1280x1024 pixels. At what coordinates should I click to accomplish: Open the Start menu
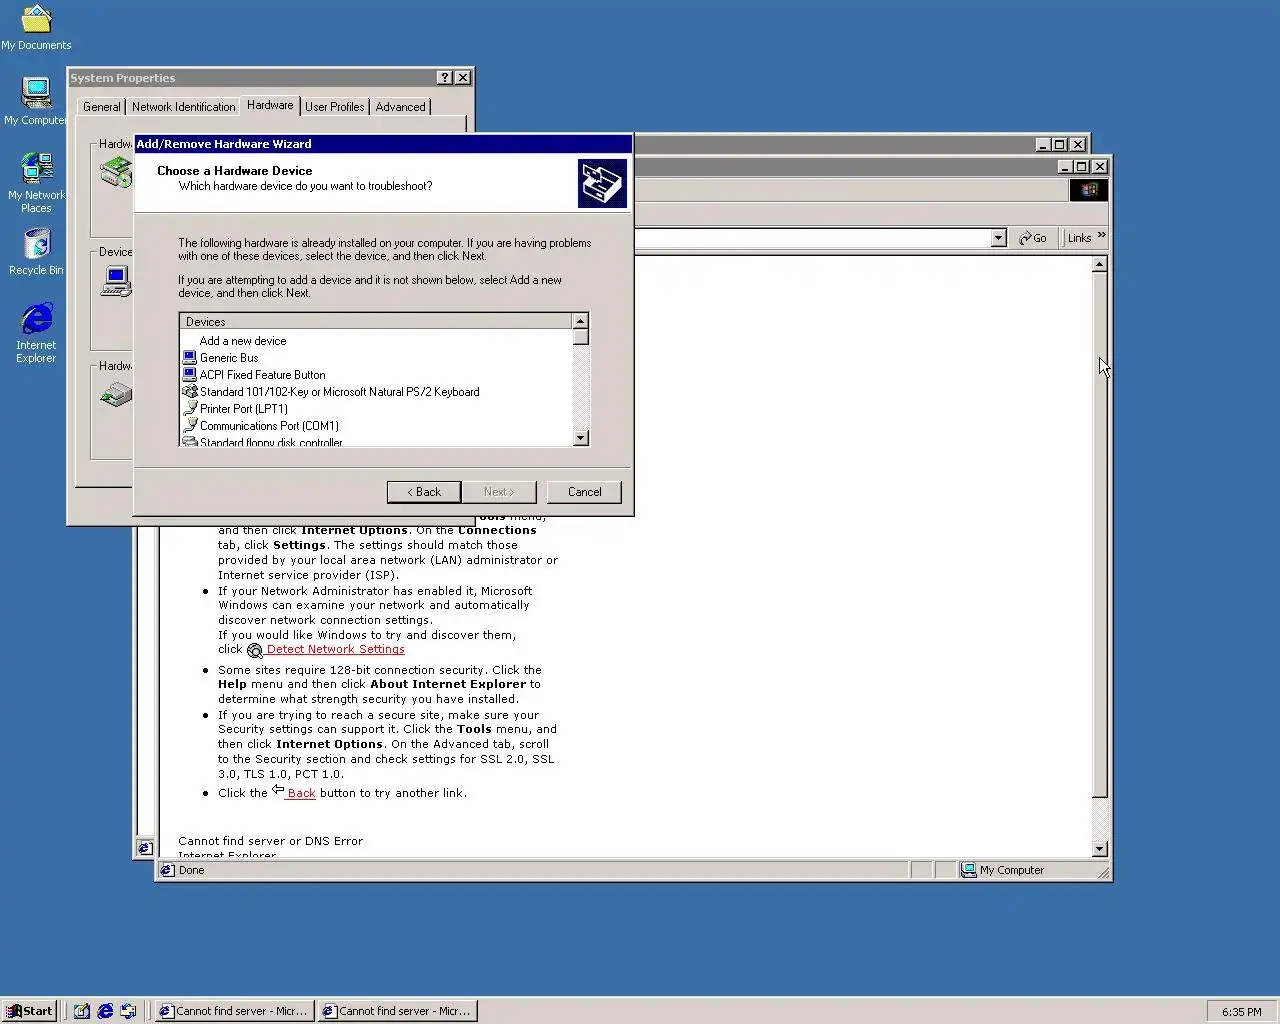[29, 1011]
